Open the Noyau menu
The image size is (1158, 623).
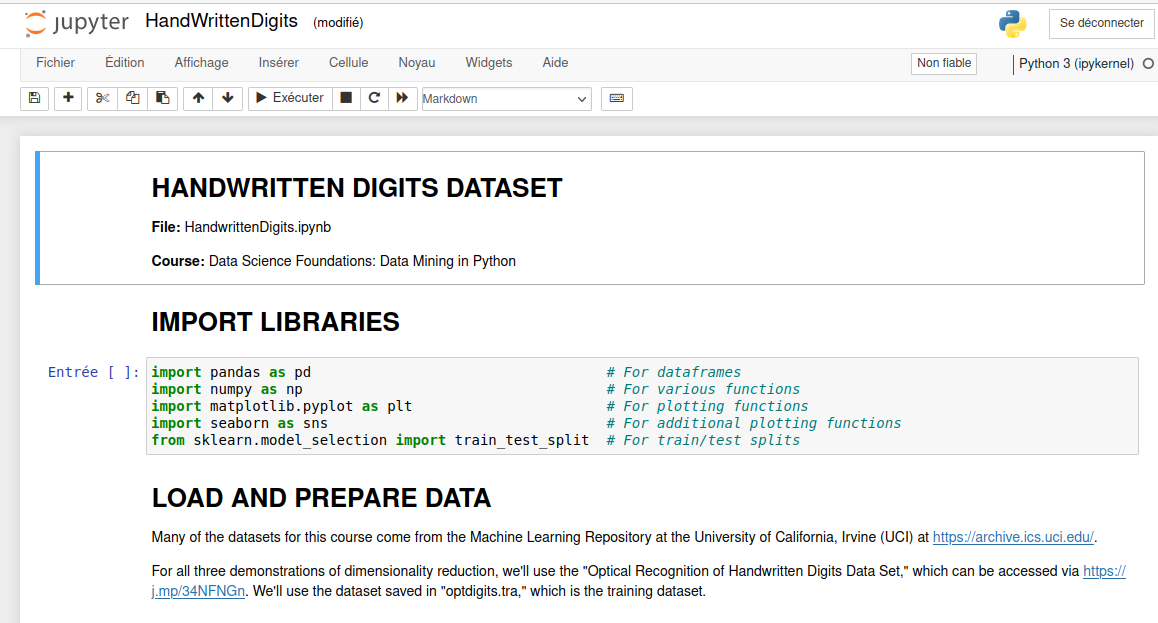tap(417, 63)
